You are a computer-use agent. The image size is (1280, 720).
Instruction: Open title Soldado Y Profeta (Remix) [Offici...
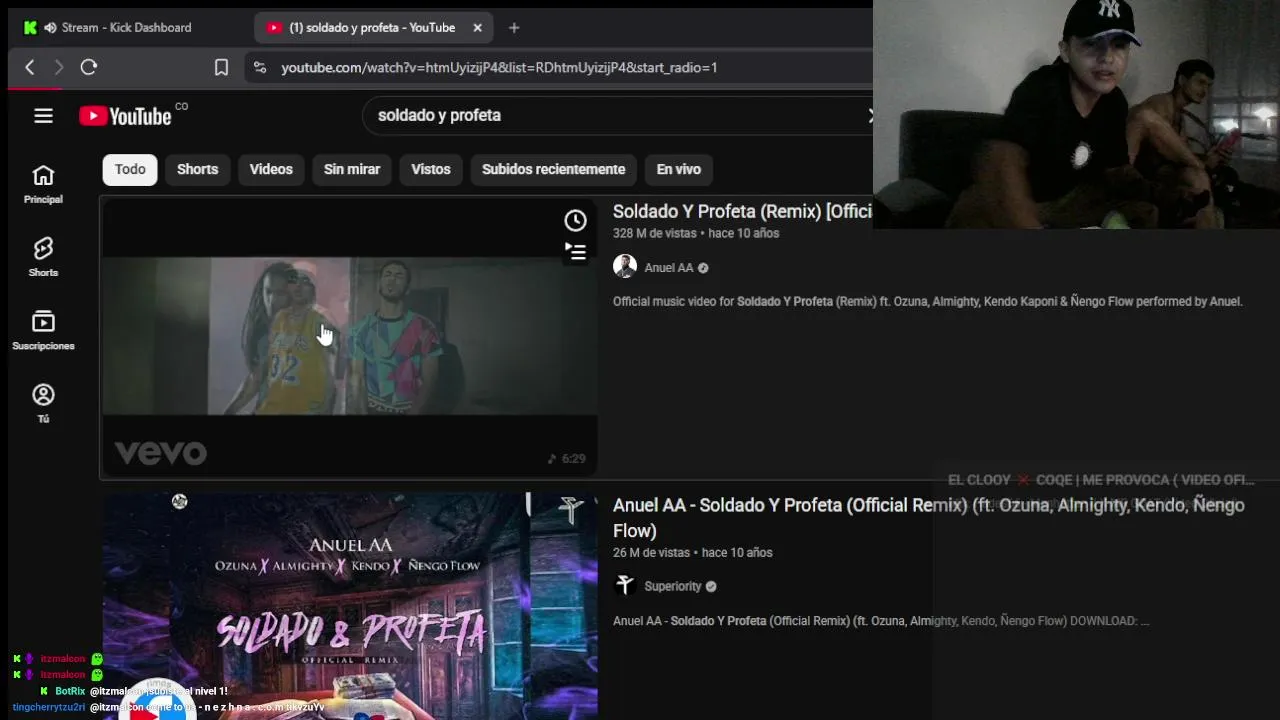[x=742, y=211]
